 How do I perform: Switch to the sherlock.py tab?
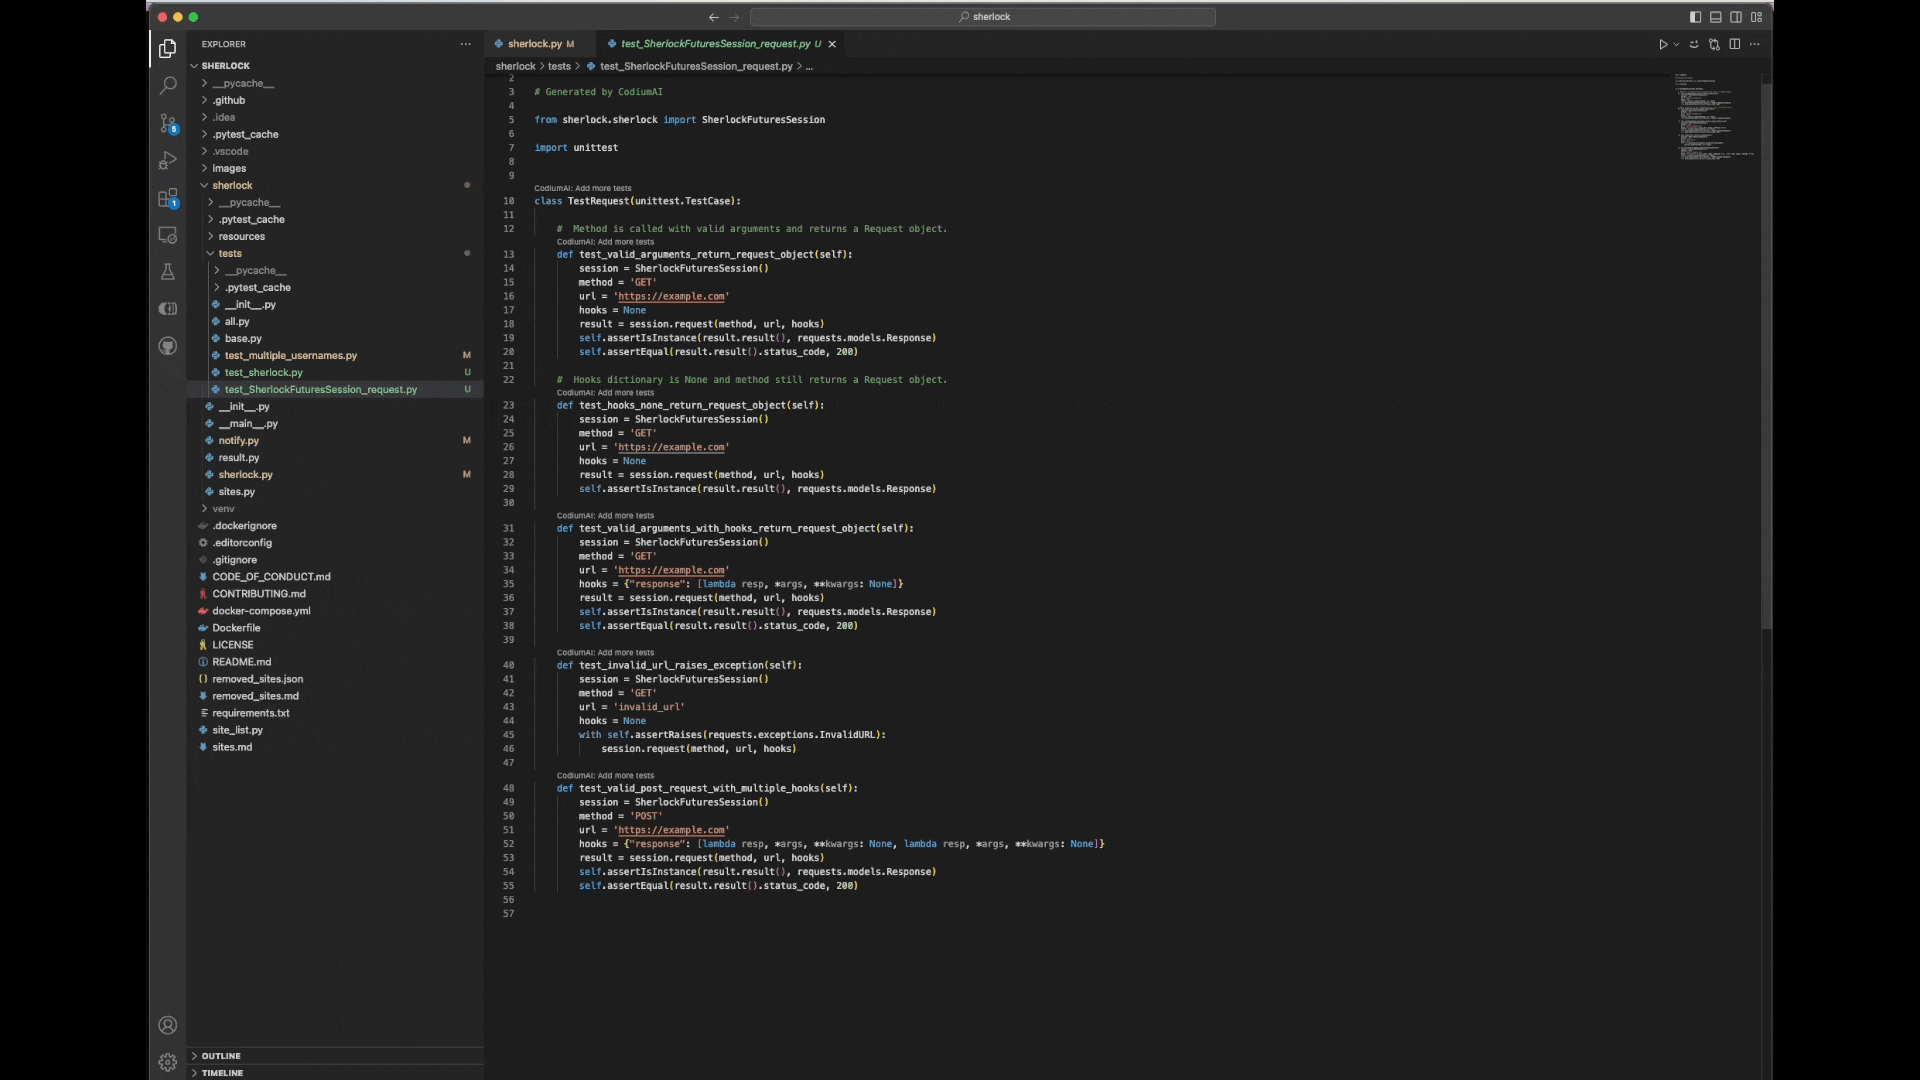(534, 44)
